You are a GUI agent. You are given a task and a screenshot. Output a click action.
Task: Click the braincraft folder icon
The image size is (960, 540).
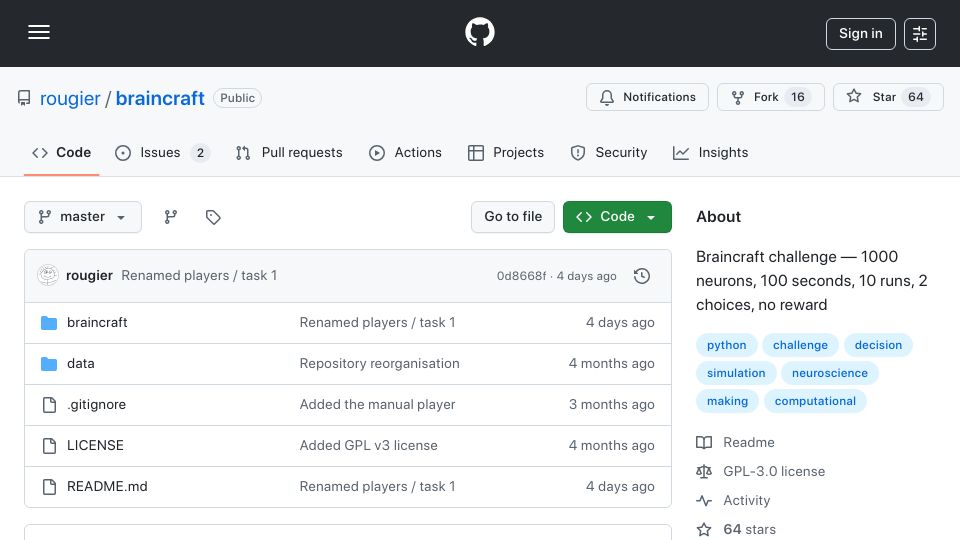click(x=49, y=323)
